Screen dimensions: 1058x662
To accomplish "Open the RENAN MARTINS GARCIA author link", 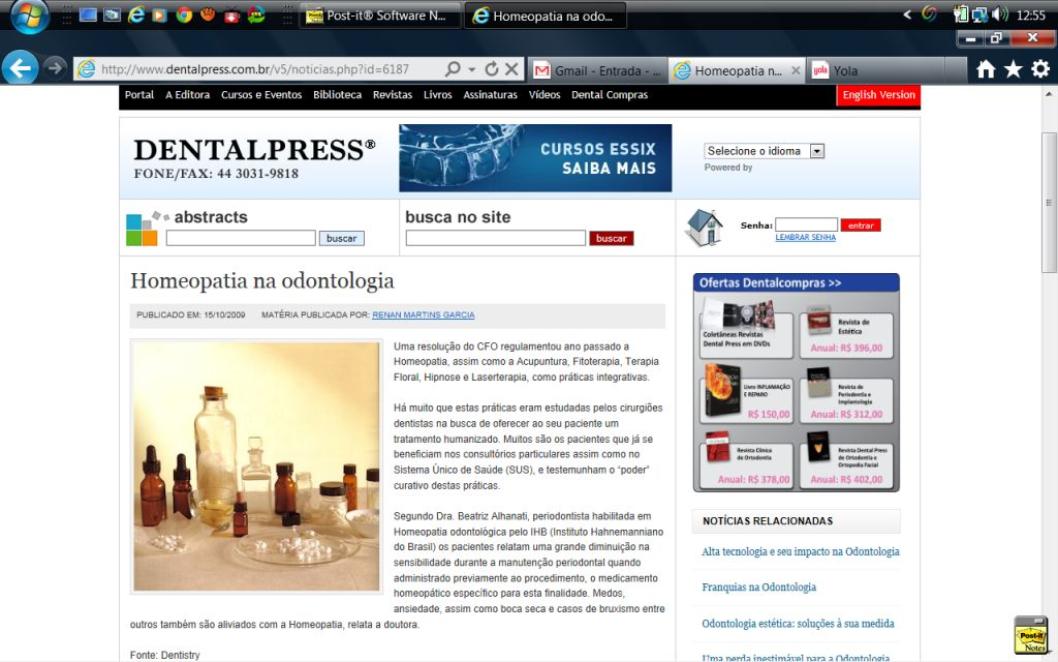I will tap(423, 315).
